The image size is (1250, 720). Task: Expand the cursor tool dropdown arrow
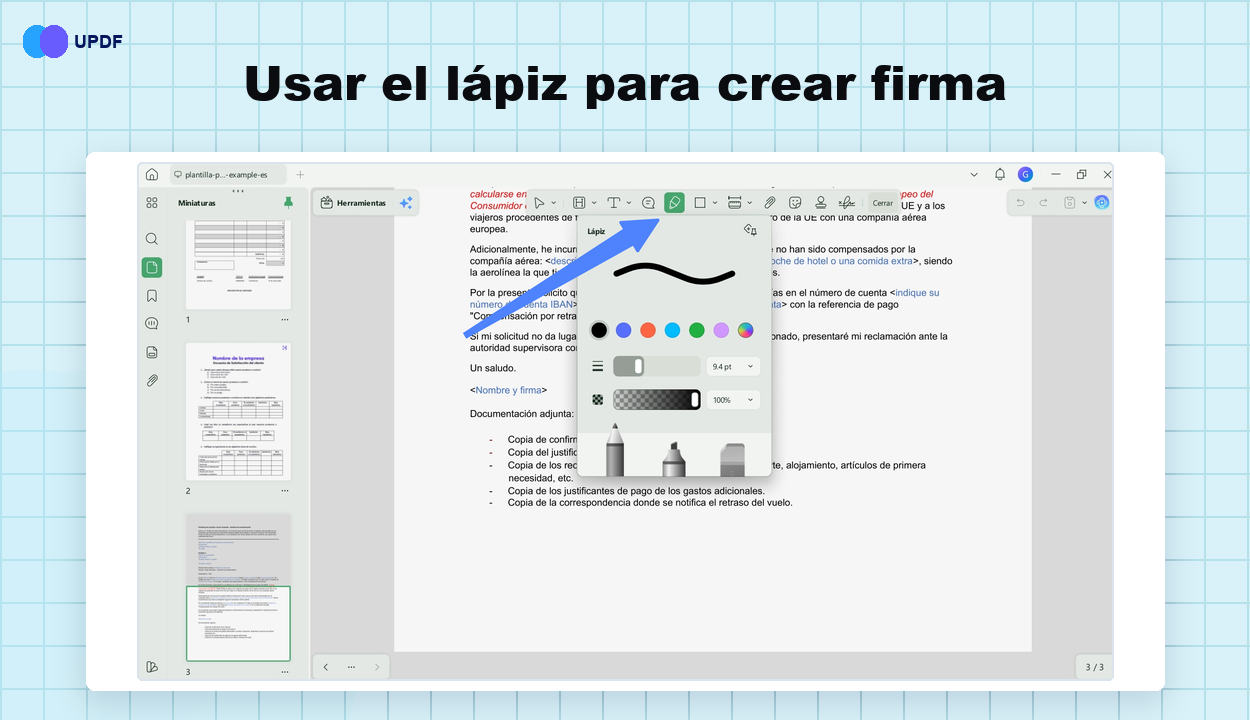pyautogui.click(x=554, y=203)
